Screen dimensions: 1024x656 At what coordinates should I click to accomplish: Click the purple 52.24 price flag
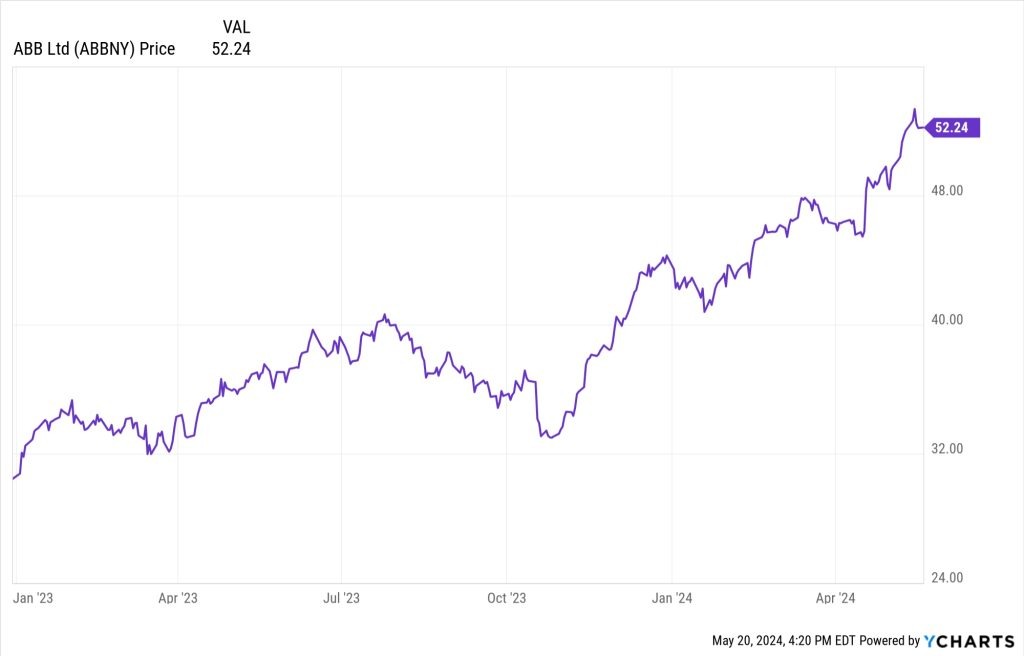tap(953, 127)
